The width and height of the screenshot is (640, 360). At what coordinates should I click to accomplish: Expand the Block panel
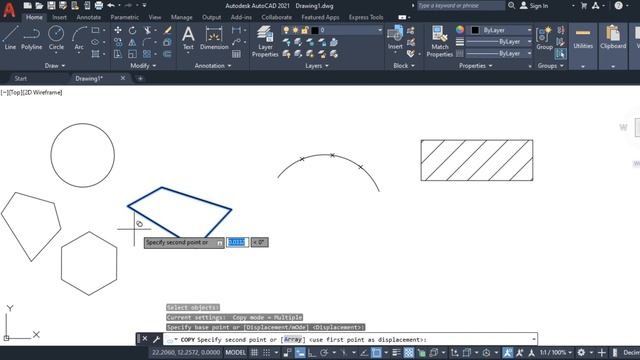pyautogui.click(x=404, y=66)
